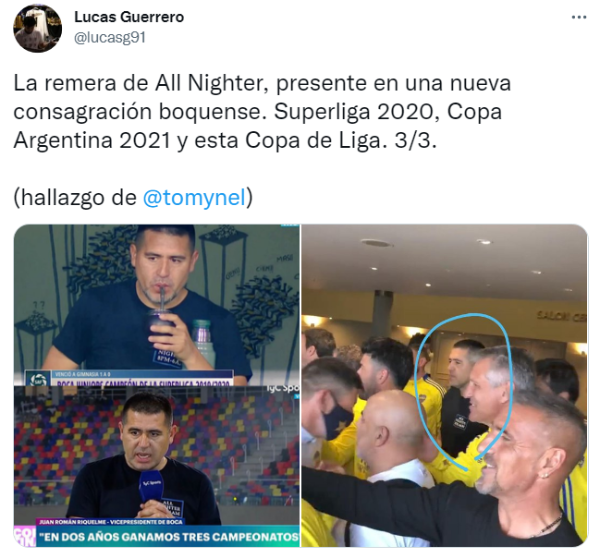Click the TyC Sports microphone in interview image
Image resolution: width=600 pixels, height=558 pixels.
(152, 486)
